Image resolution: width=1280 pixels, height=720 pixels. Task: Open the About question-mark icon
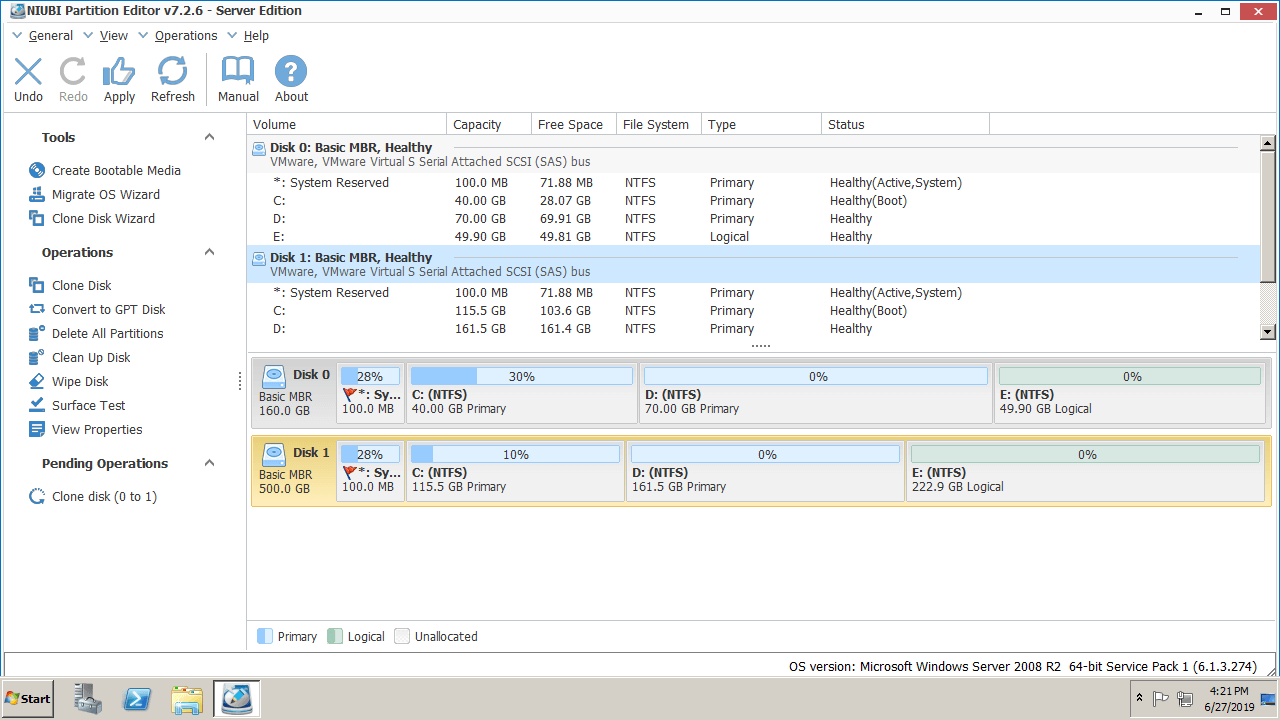click(291, 72)
